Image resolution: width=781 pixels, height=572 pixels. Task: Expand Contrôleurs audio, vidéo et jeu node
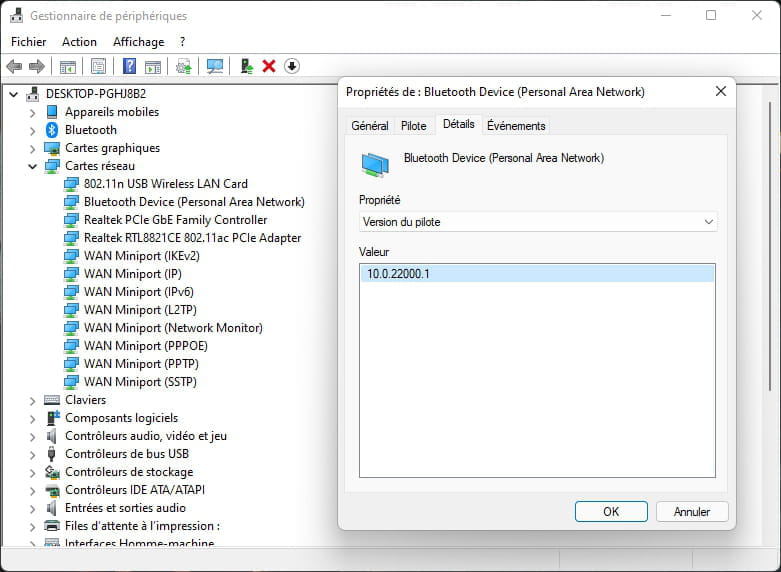pos(33,436)
